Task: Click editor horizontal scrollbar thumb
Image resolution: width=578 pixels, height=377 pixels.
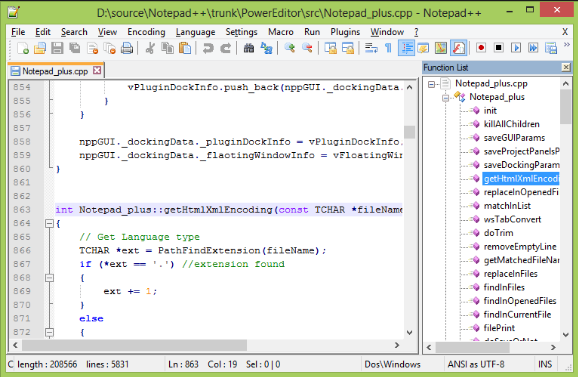Action: 135,345
